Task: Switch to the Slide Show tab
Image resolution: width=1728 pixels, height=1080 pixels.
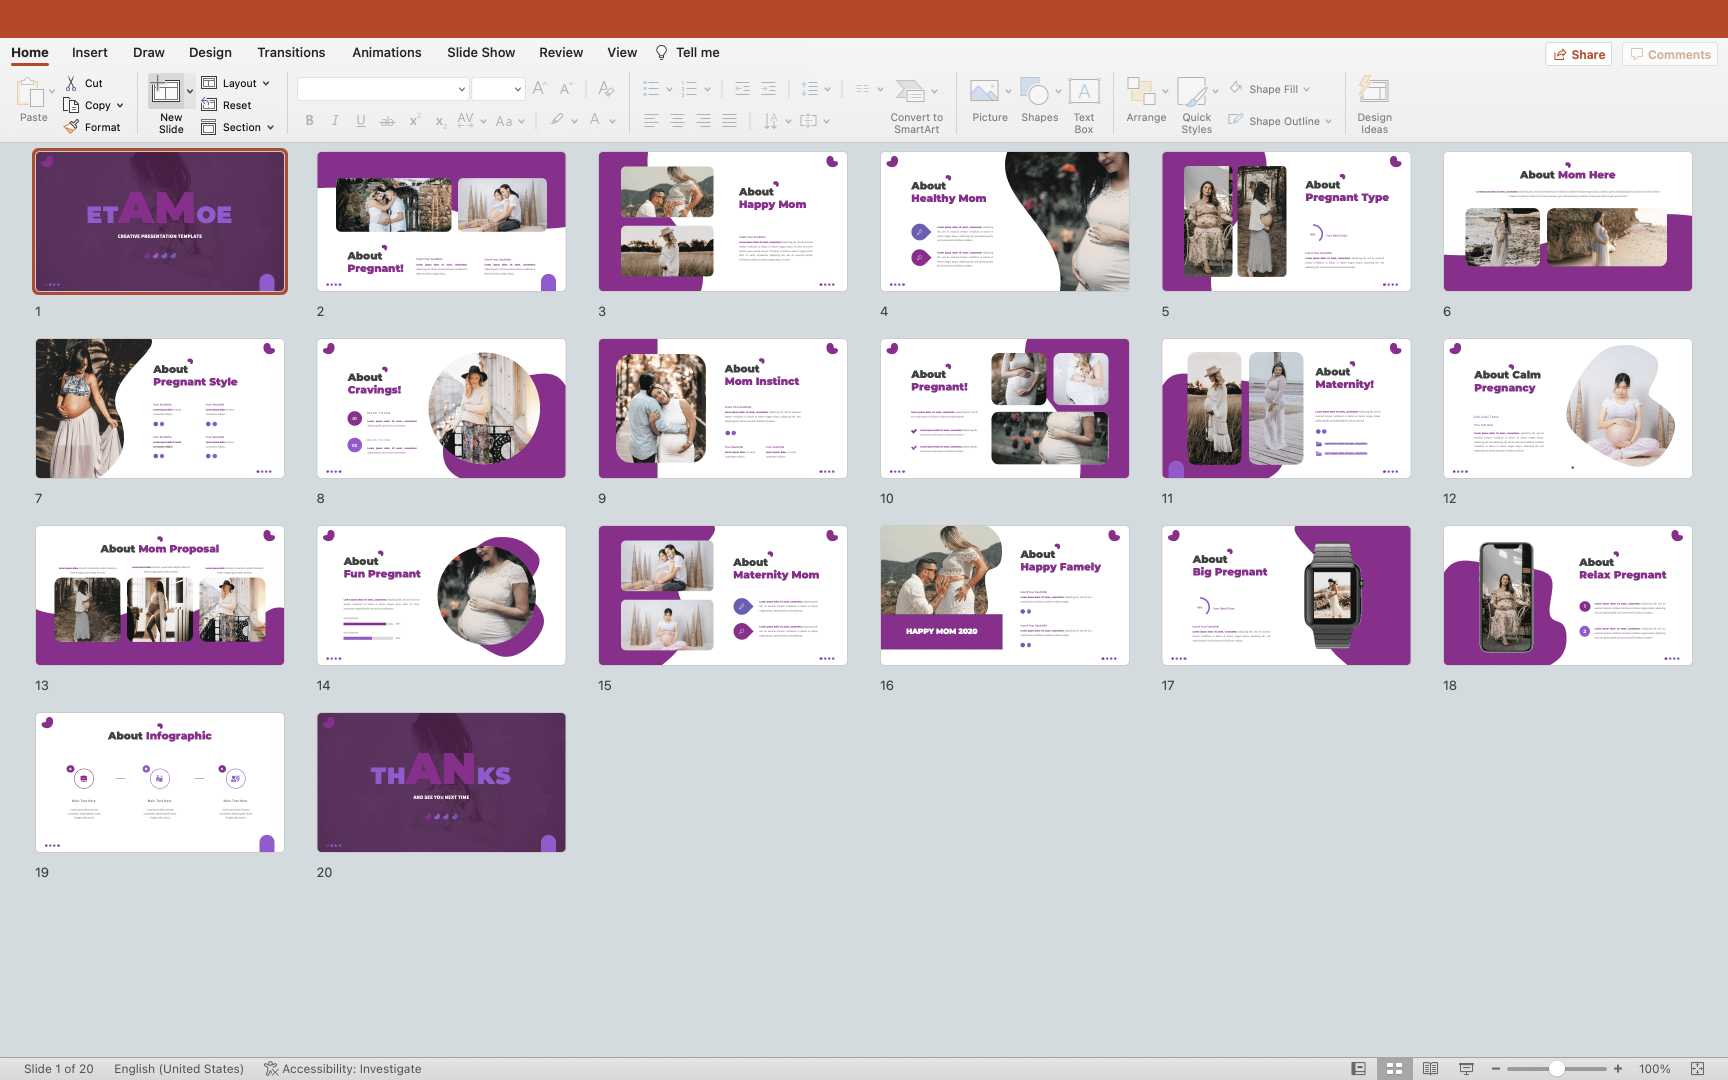Action: point(481,53)
